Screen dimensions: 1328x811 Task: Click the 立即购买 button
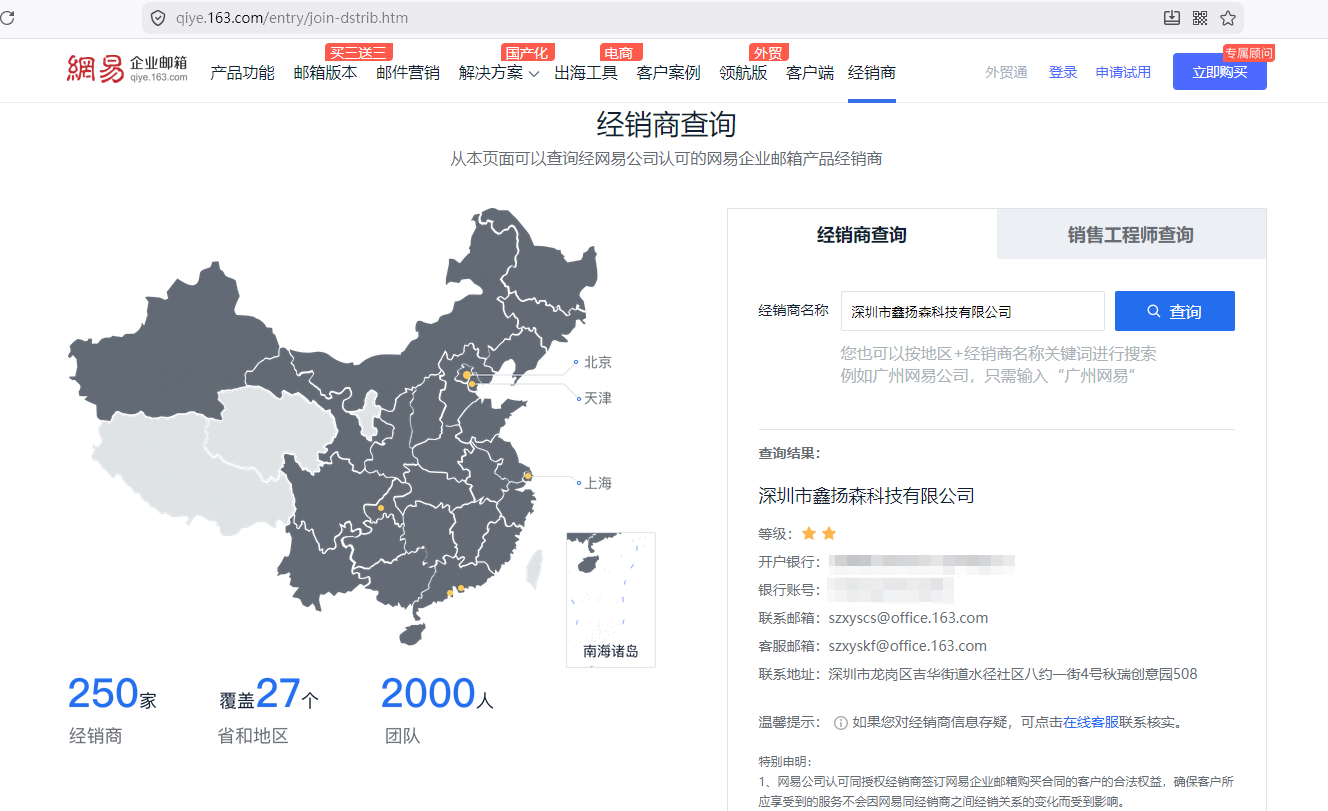(1220, 72)
